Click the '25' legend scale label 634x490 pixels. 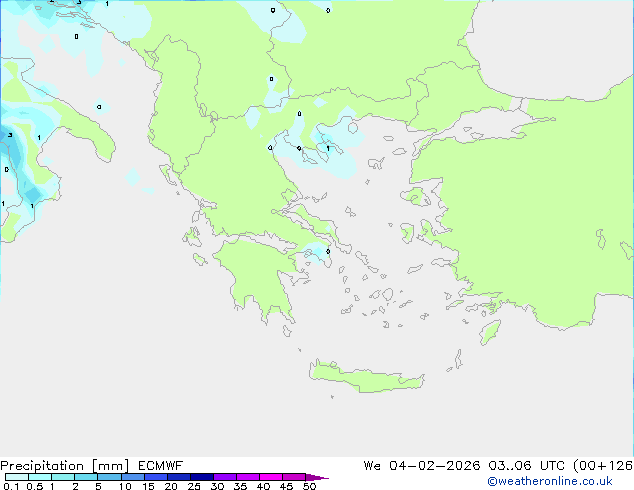(x=194, y=486)
